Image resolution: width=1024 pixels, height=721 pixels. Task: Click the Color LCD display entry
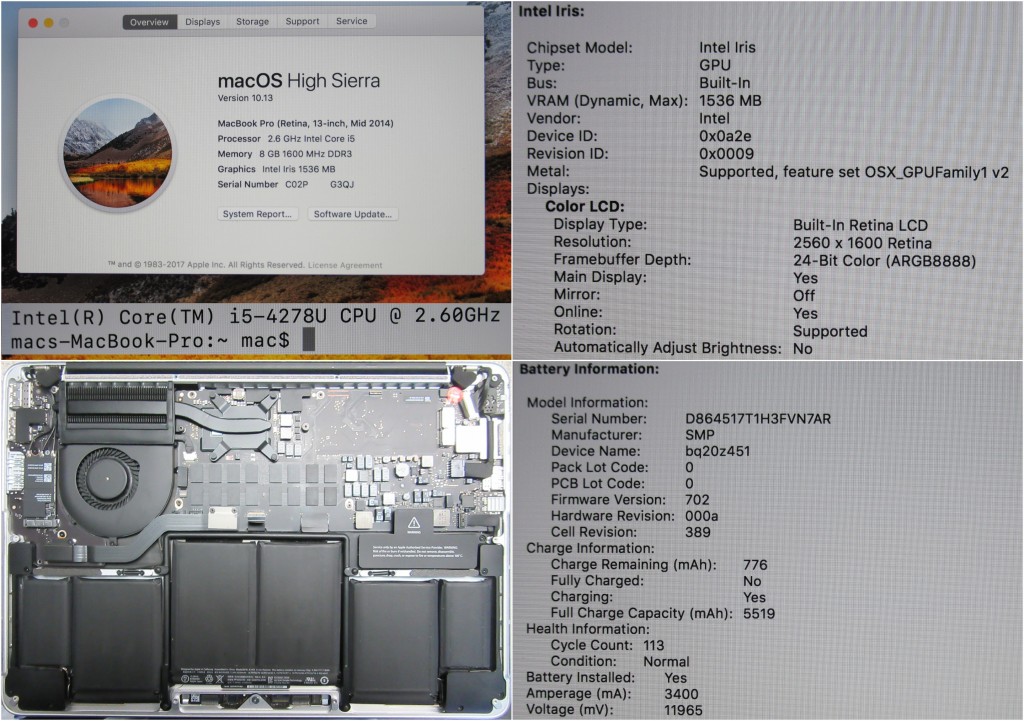pos(584,206)
